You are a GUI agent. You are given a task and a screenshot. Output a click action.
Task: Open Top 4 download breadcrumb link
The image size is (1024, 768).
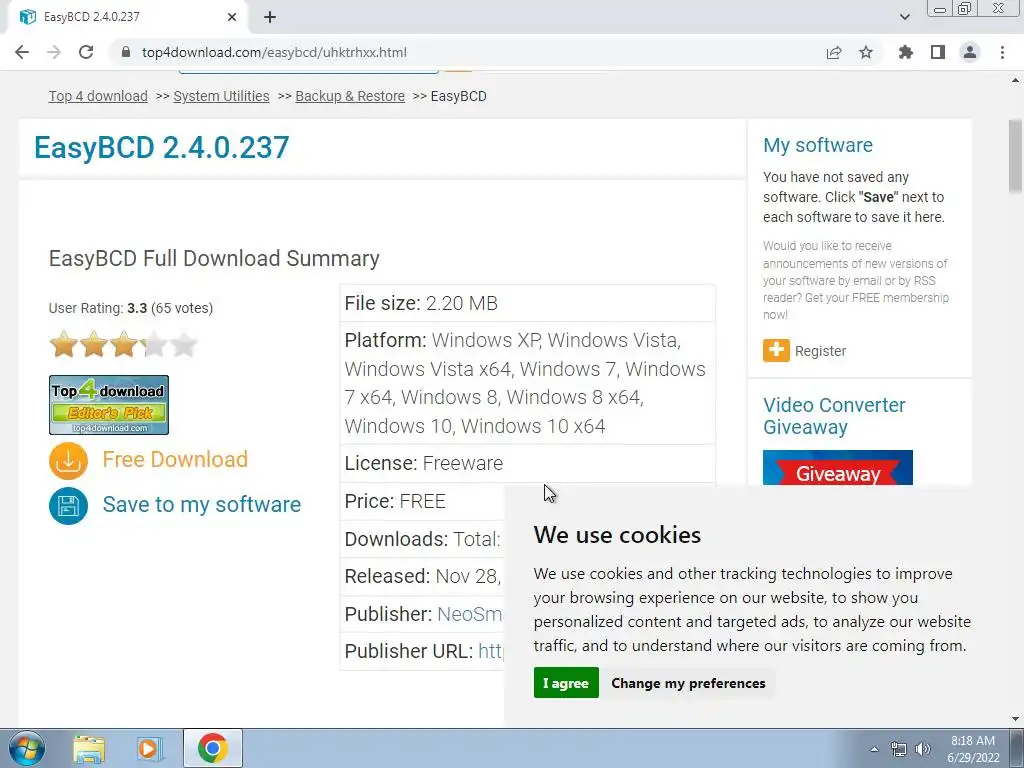click(x=98, y=96)
